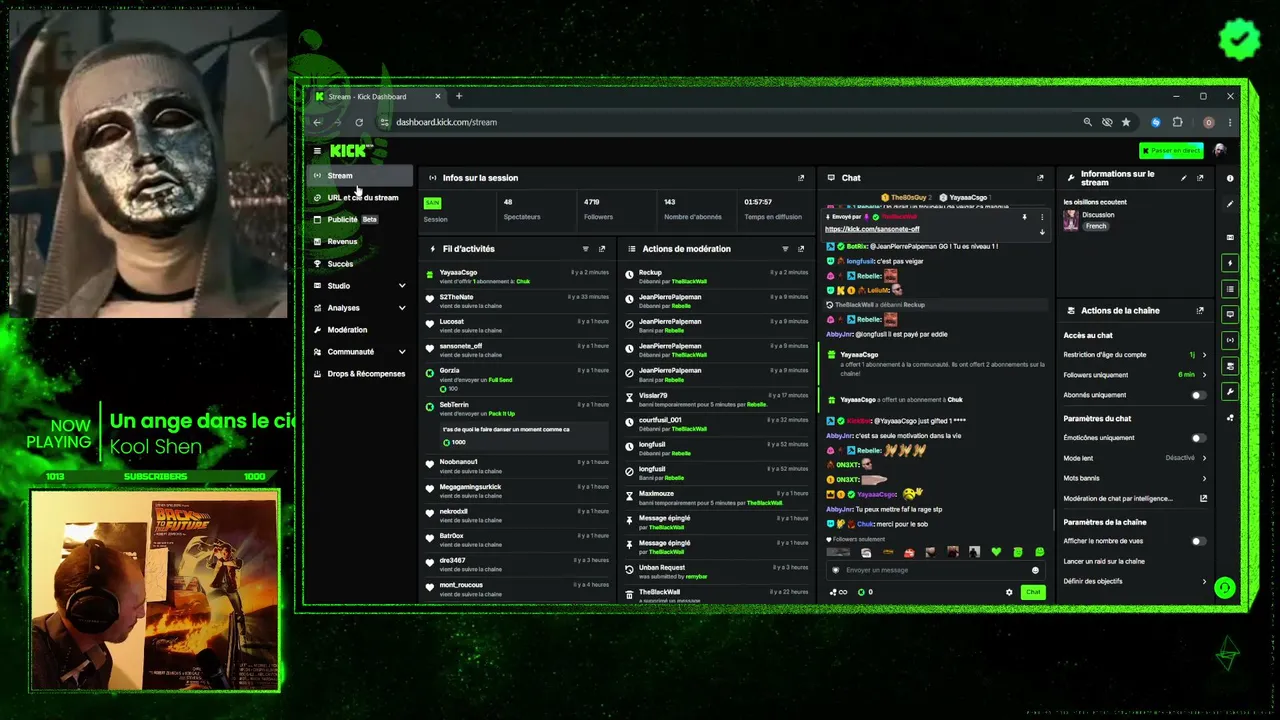Pop out the Fil d'activités panel
1280x720 pixels.
(x=602, y=249)
